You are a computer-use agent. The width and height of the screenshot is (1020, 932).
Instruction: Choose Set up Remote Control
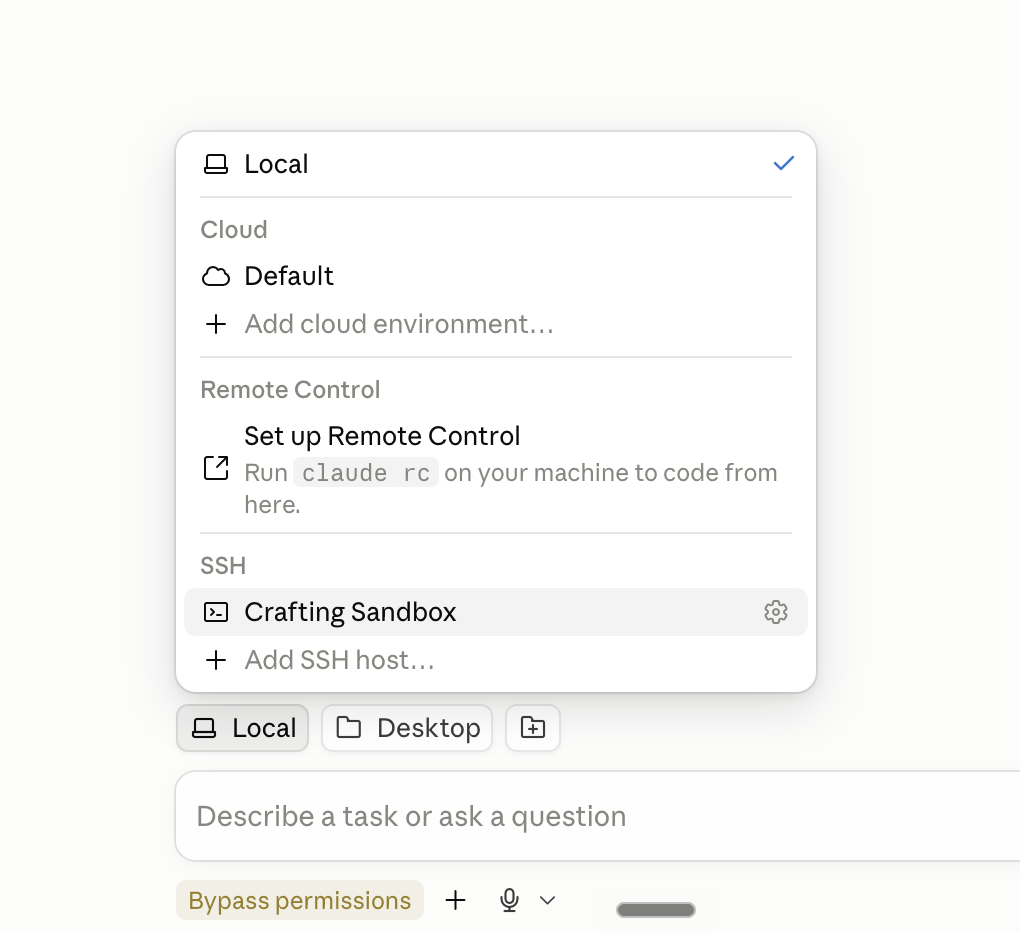(x=496, y=470)
